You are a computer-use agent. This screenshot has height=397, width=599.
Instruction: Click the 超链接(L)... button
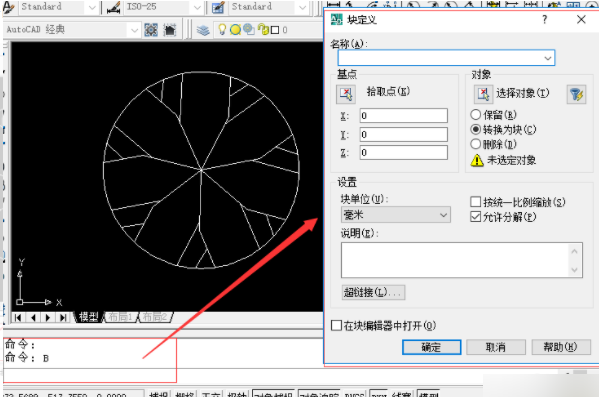tap(373, 292)
